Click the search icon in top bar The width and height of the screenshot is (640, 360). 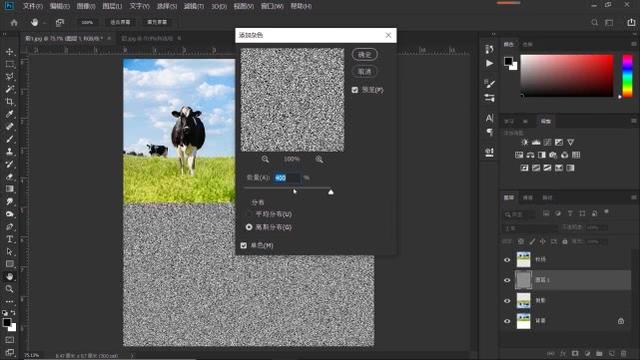(594, 22)
